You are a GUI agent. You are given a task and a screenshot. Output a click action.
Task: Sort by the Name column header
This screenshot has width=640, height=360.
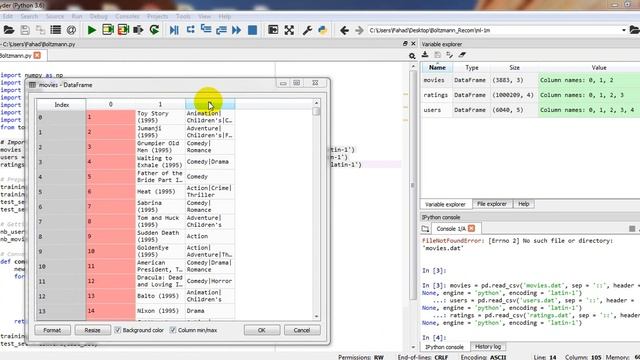click(437, 67)
